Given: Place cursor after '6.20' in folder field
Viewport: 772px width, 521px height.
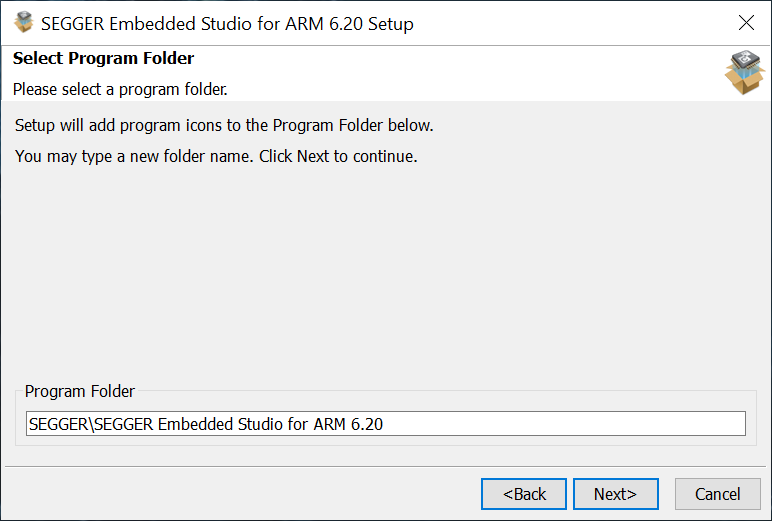Looking at the screenshot, I should click(x=385, y=424).
